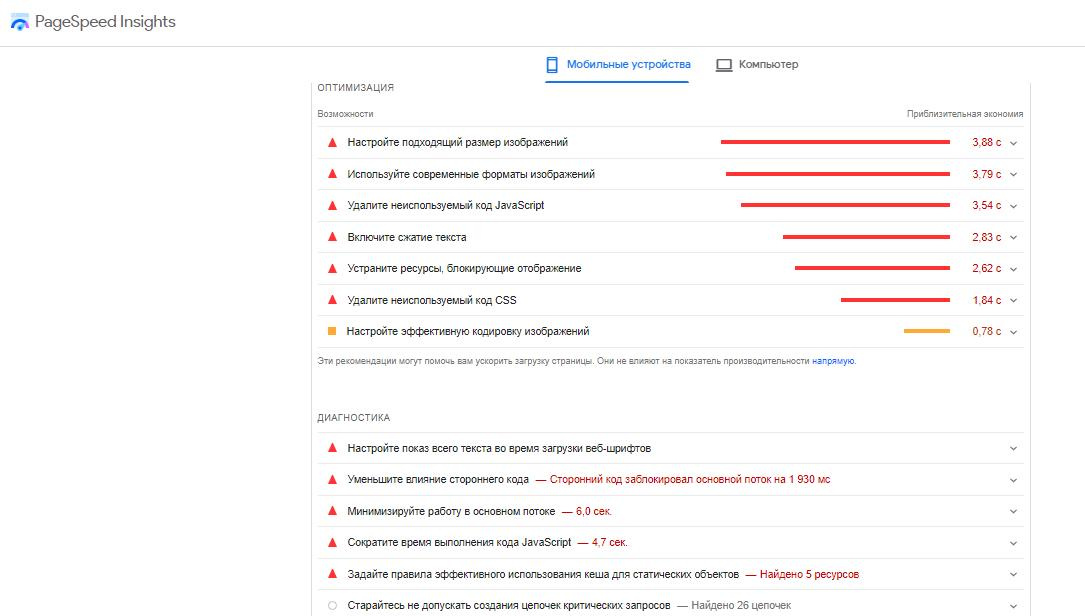Click red triangle beside web fonts text diagnostic
This screenshot has height=616, width=1085.
332,448
